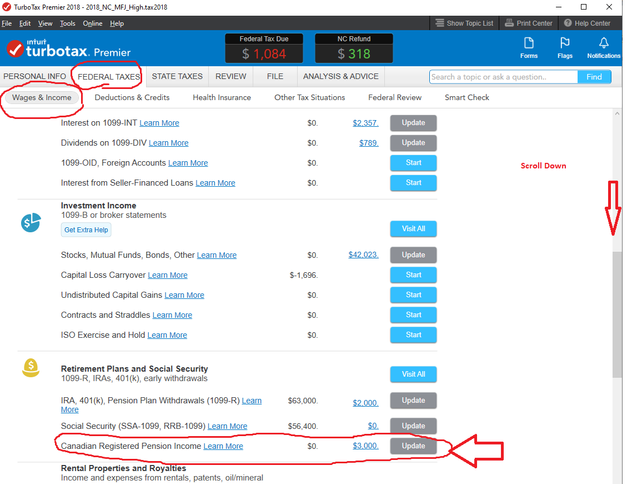Update Stocks, Mutual Funds, Bonds, Other
The width and height of the screenshot is (637, 484).
pyautogui.click(x=413, y=255)
